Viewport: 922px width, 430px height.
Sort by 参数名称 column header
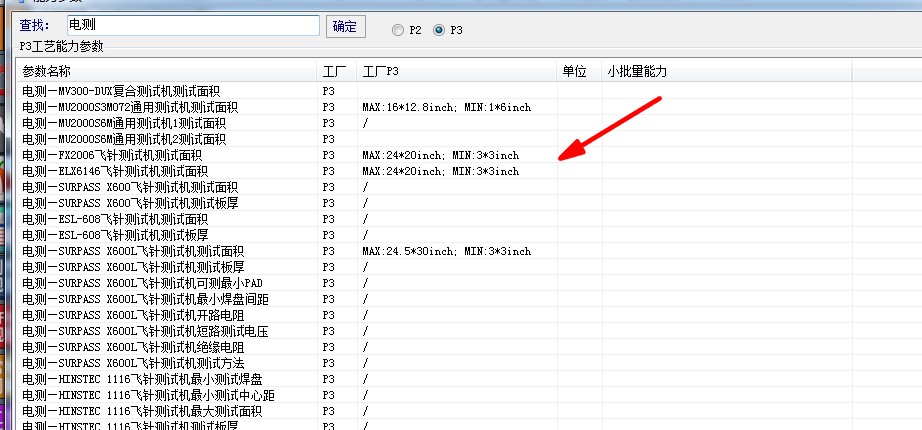tap(166, 72)
